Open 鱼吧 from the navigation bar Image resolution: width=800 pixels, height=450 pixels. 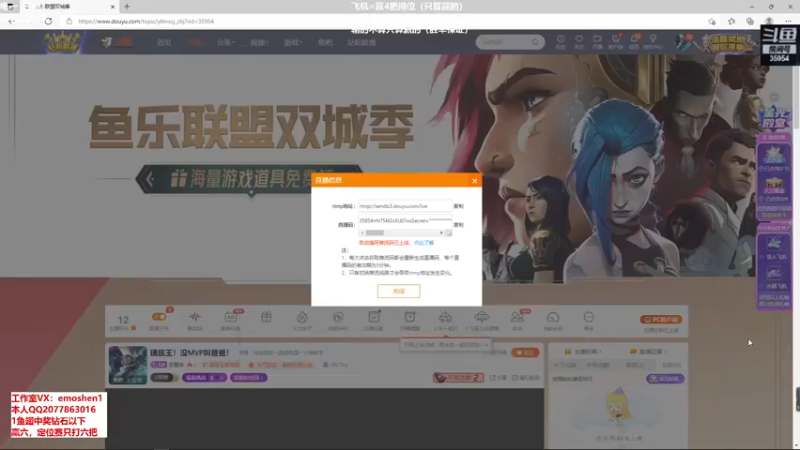[x=325, y=42]
